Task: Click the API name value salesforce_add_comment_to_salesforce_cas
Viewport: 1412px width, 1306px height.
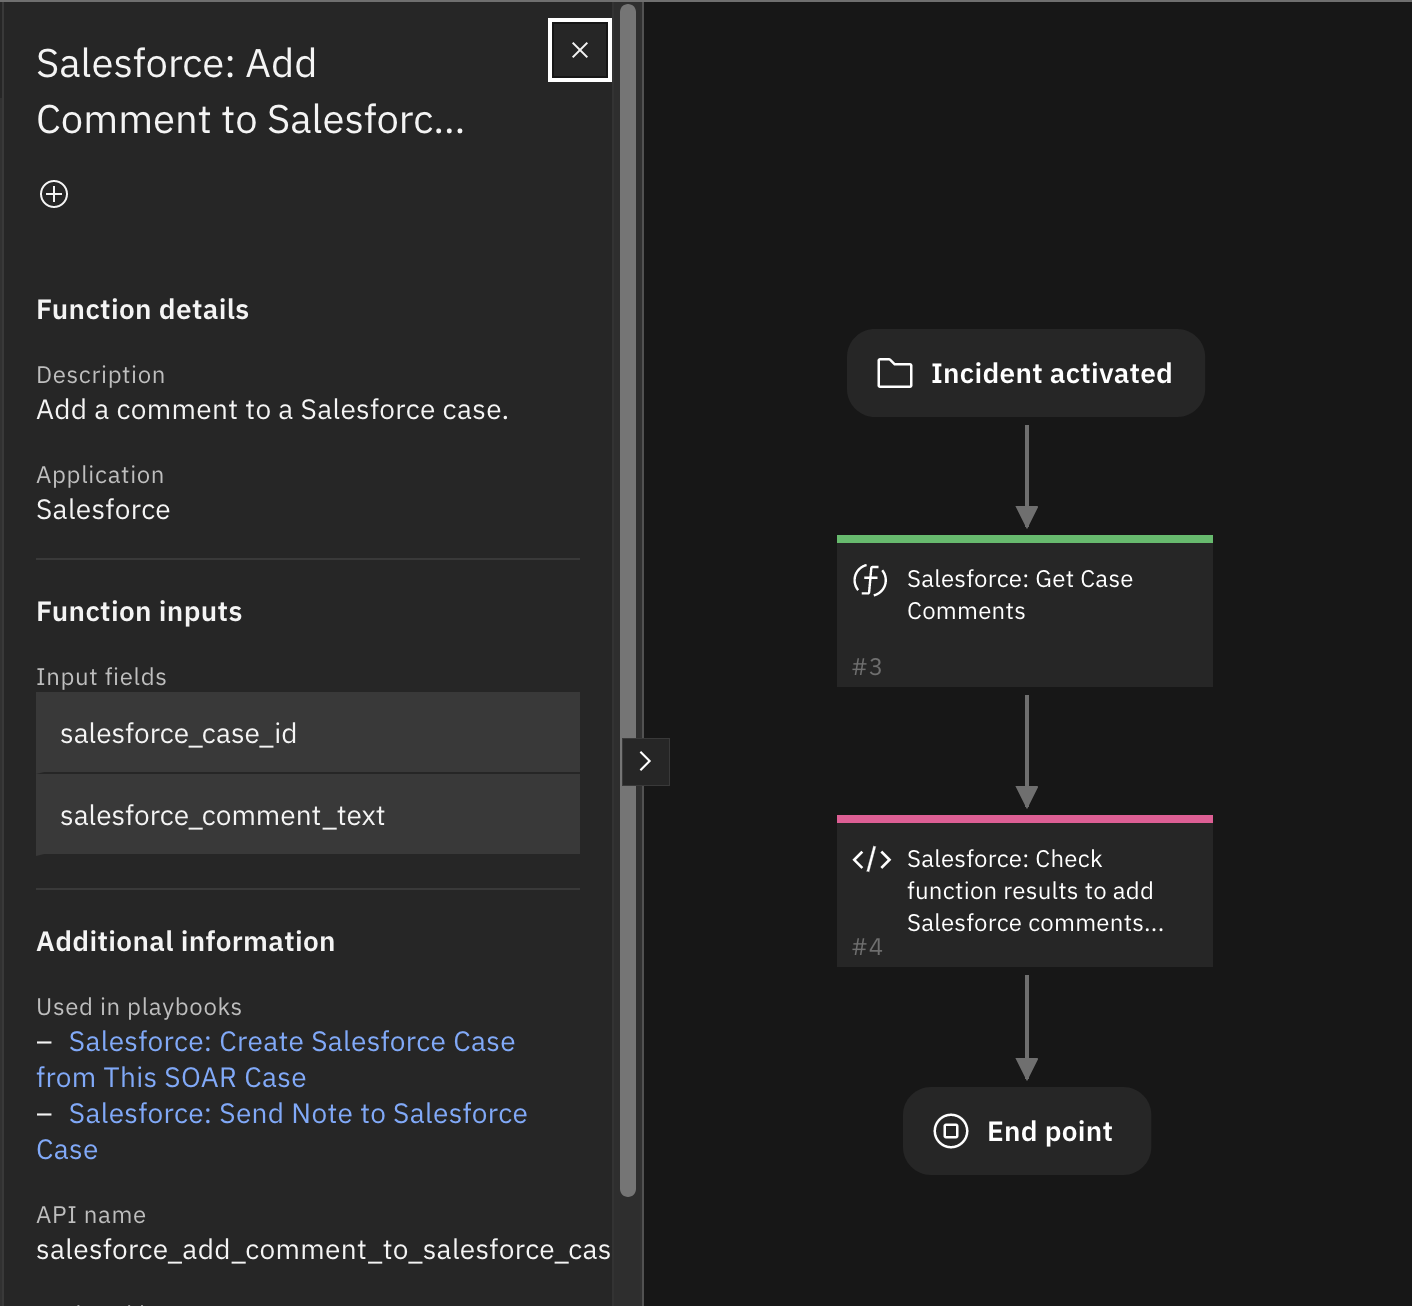Action: [323, 1250]
